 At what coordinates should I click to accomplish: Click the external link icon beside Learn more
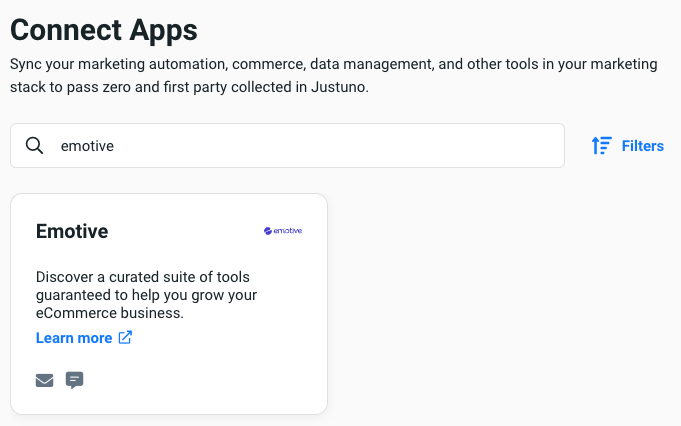point(125,338)
